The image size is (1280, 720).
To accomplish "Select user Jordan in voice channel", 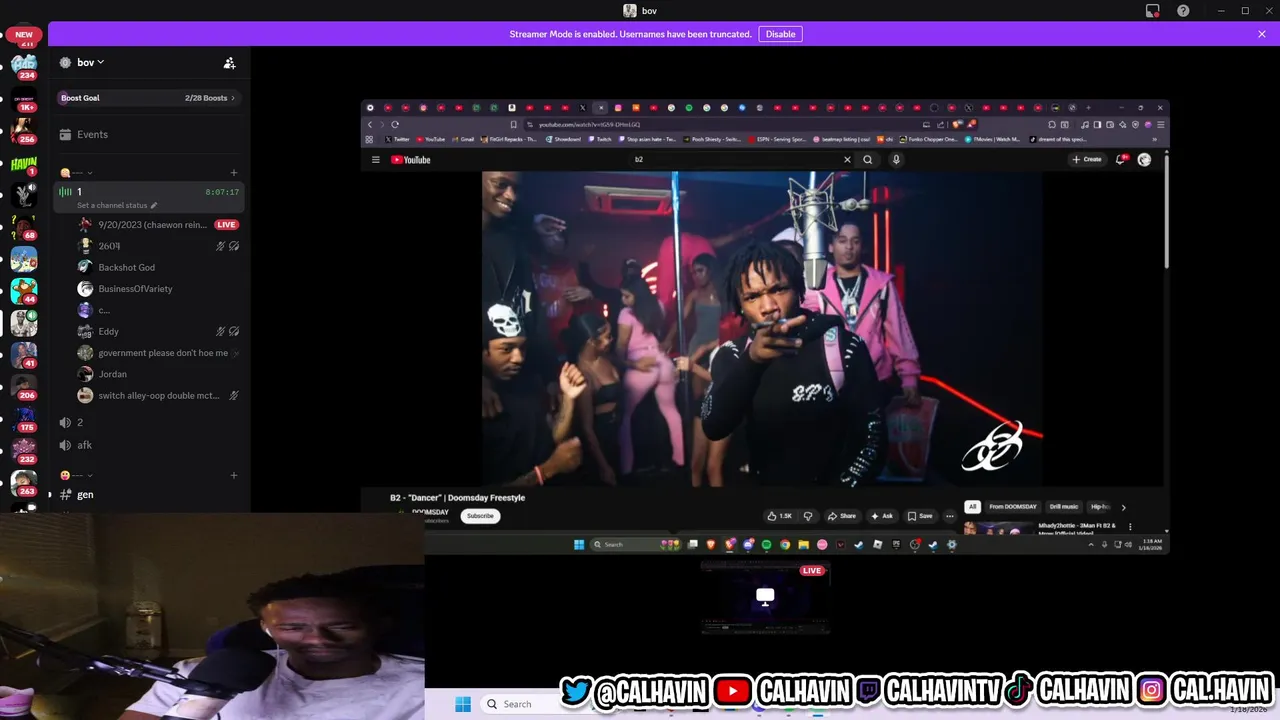I will pos(112,374).
